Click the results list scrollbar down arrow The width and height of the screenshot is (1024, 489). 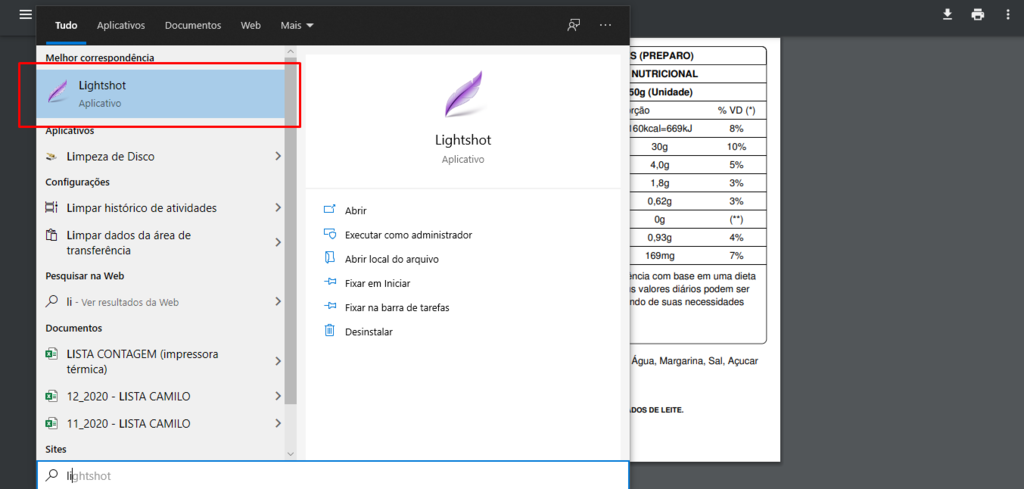point(291,452)
